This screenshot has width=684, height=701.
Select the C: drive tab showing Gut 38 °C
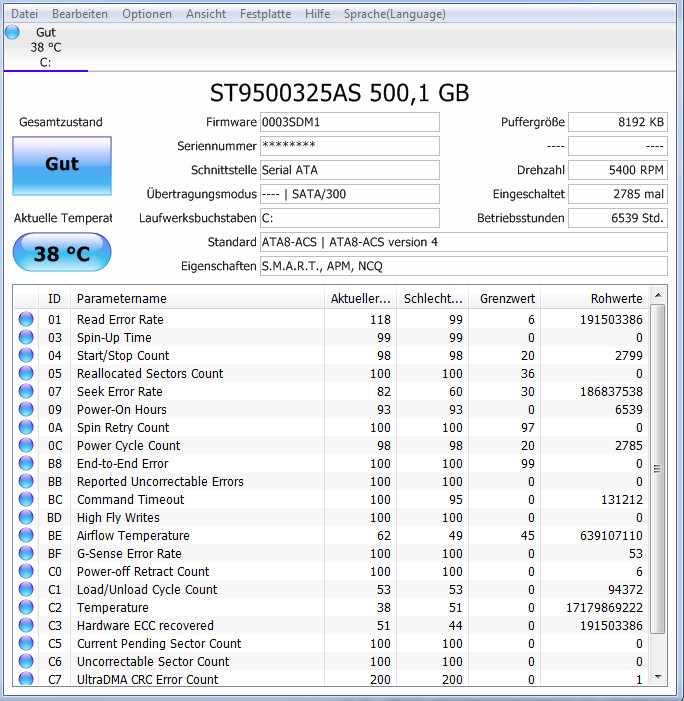click(46, 47)
